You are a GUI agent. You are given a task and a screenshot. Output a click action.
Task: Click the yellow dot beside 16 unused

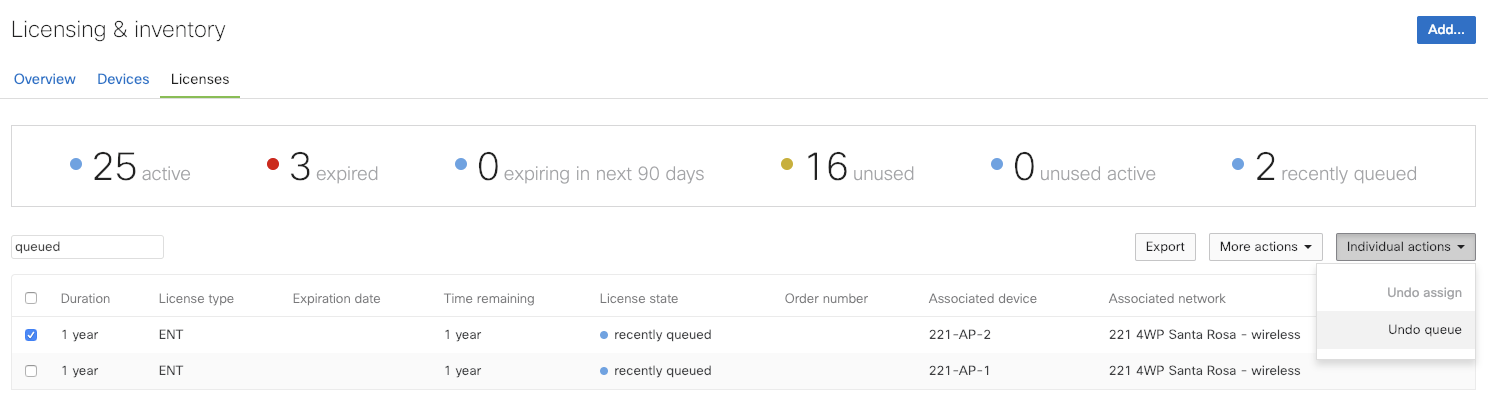point(787,165)
